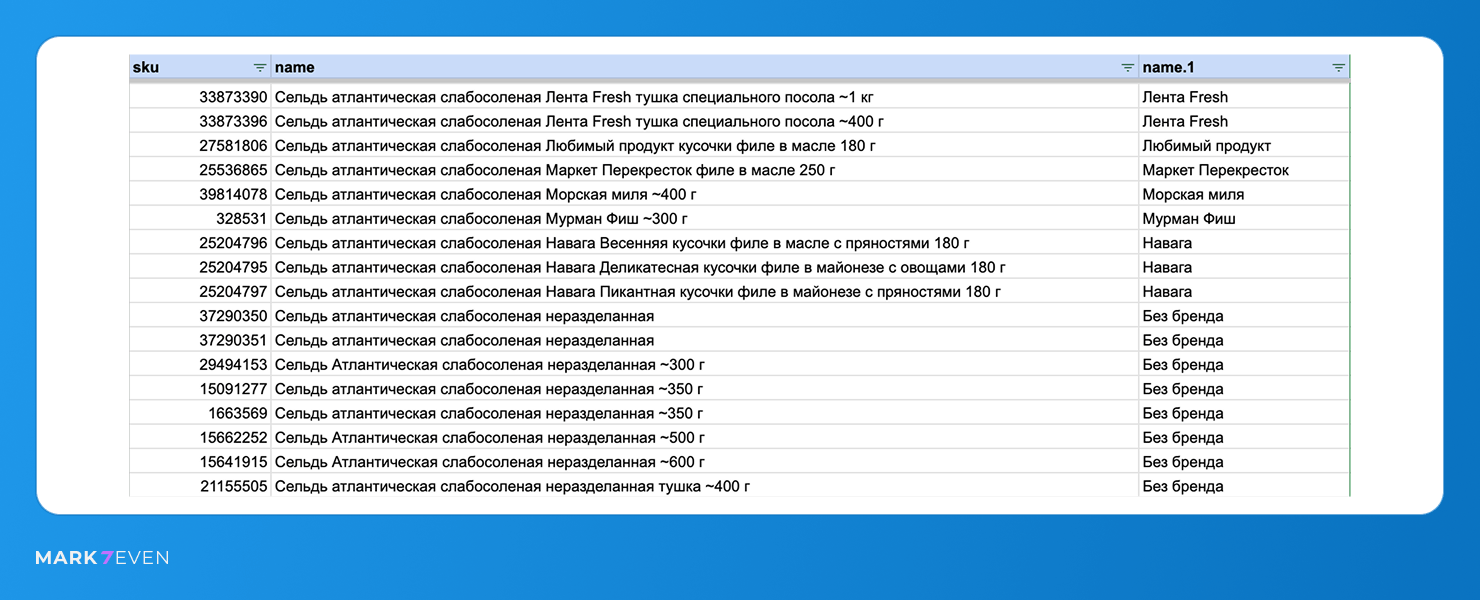Click the 'Мурман Фиш' brand cell
Screen dimensions: 1480x600
tap(1245, 219)
